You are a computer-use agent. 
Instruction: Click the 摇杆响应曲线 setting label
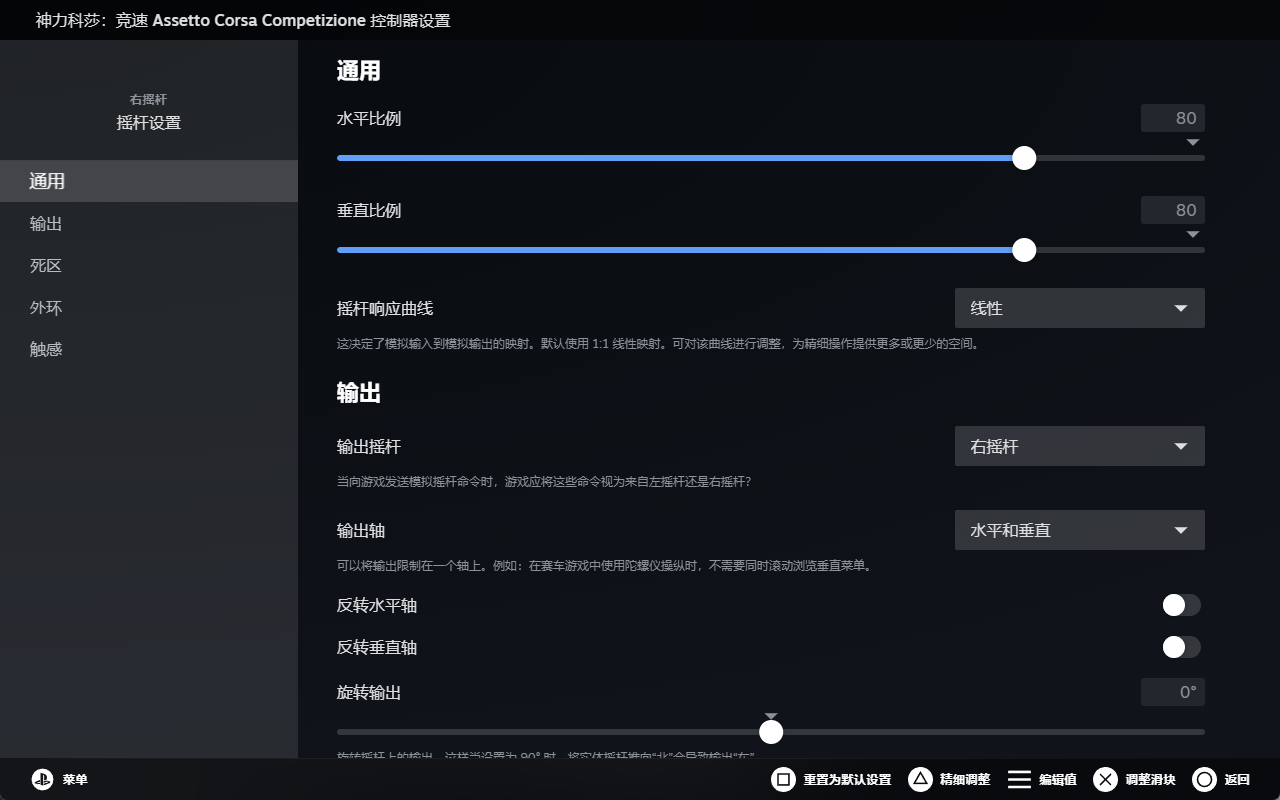385,308
